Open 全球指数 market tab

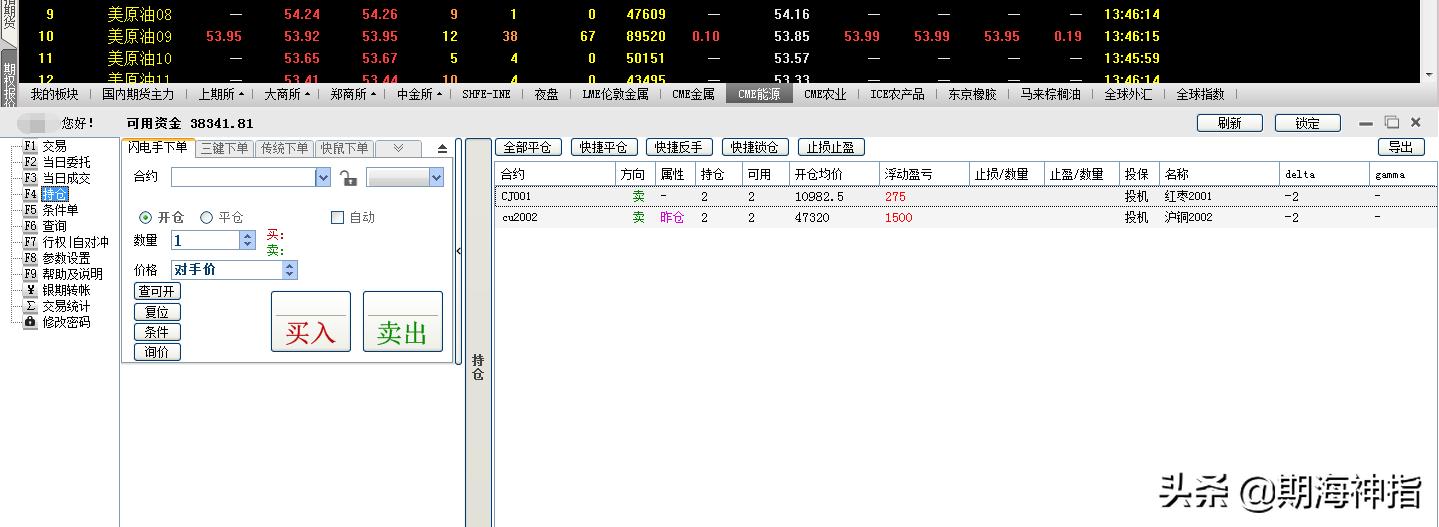(1200, 94)
